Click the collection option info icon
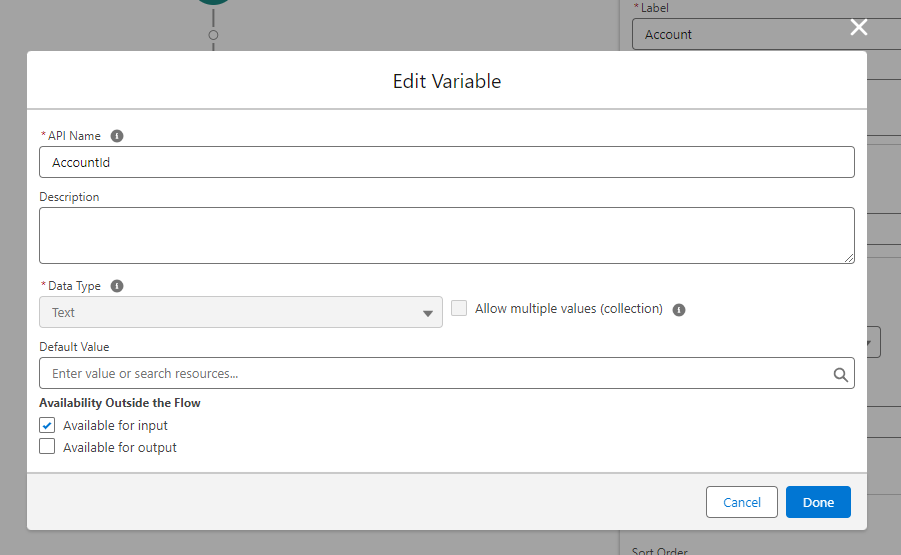Image resolution: width=901 pixels, height=555 pixels. point(679,310)
